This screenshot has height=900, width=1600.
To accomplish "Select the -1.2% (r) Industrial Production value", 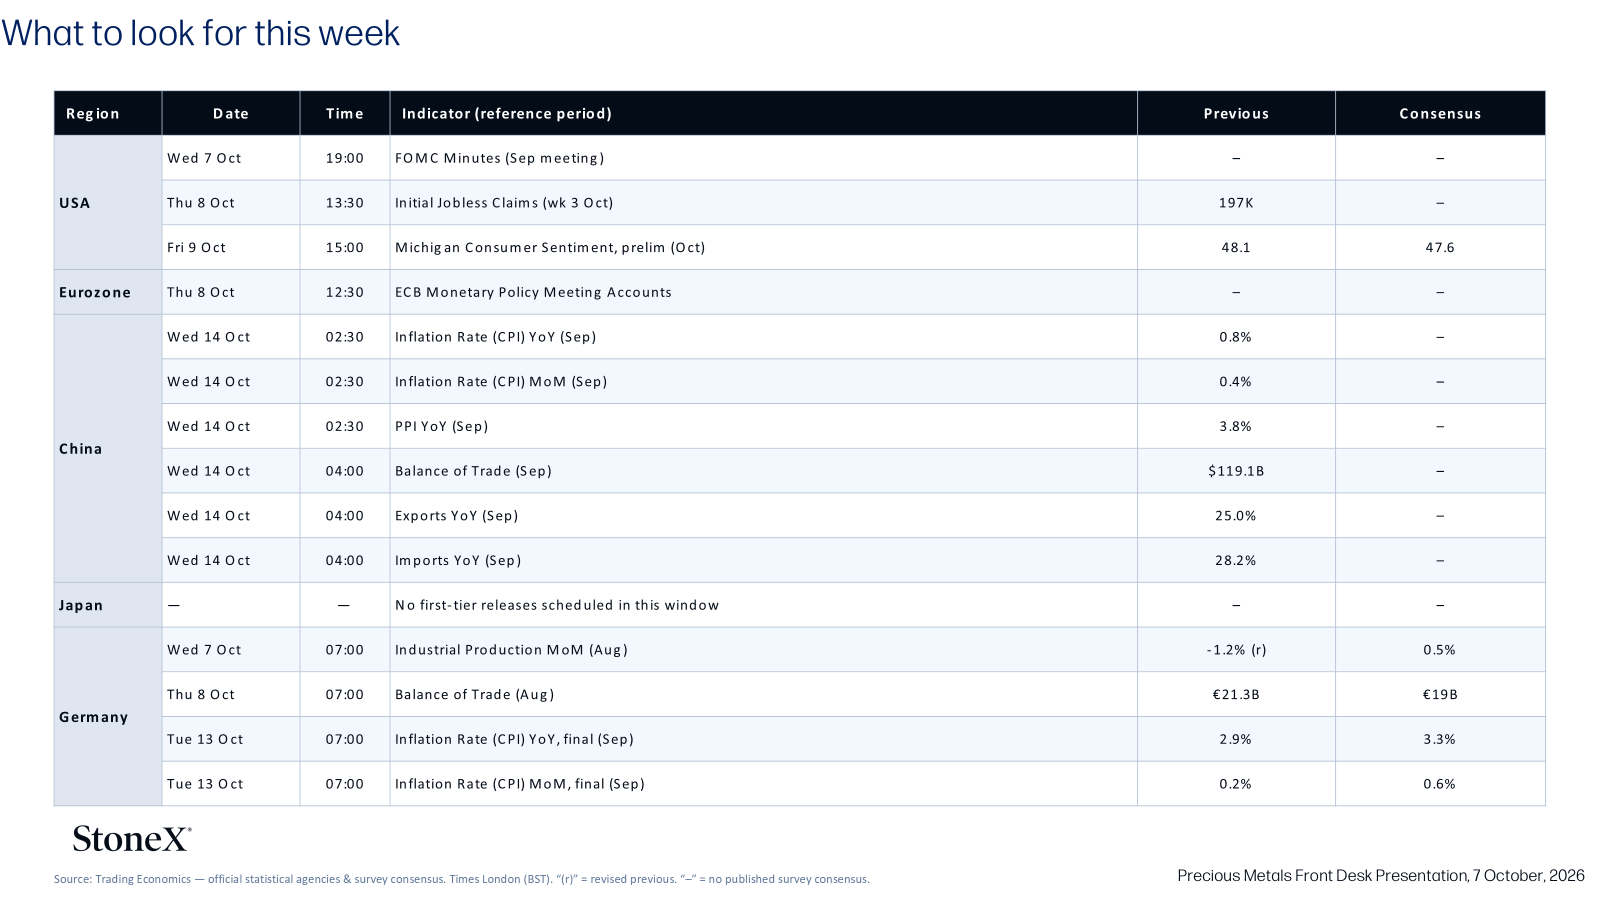I will coord(1236,650).
